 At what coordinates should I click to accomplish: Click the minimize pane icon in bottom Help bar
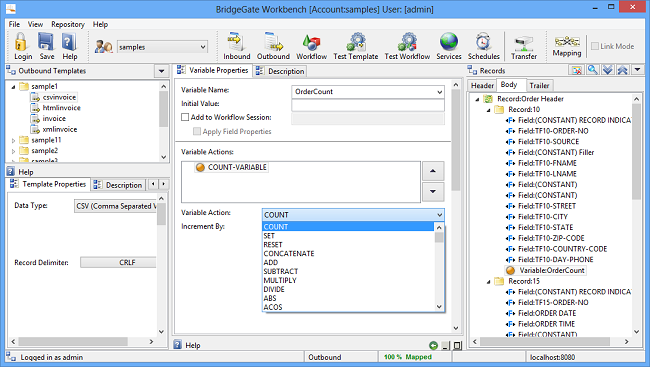pyautogui.click(x=446, y=345)
